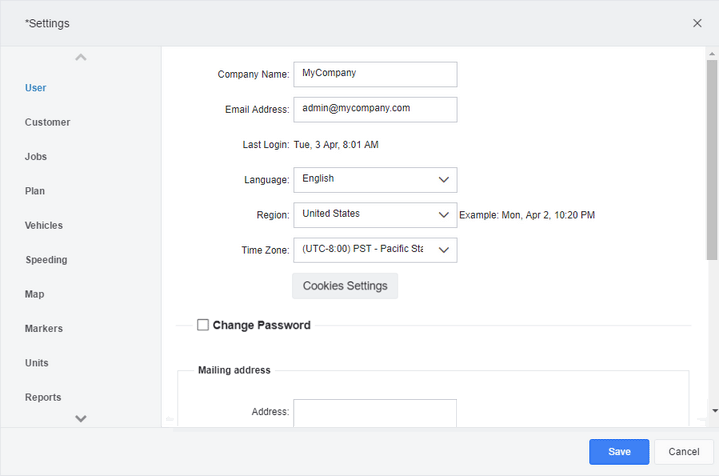Click the scrollbar down arrow
The image size is (719, 476).
tap(714, 411)
